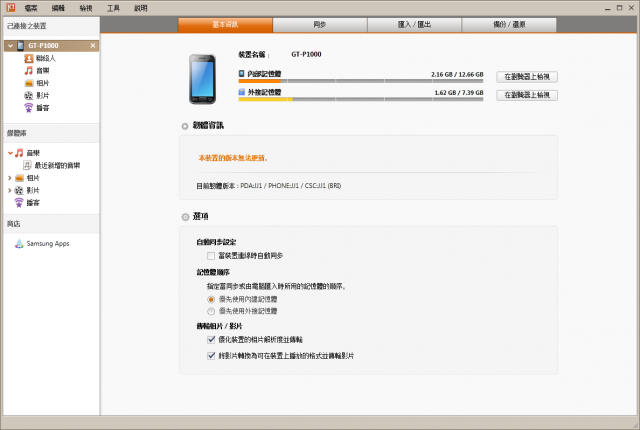Image resolution: width=640 pixels, height=430 pixels.
Task: Disconnect GT-P1000 using its X button
Action: click(x=93, y=46)
